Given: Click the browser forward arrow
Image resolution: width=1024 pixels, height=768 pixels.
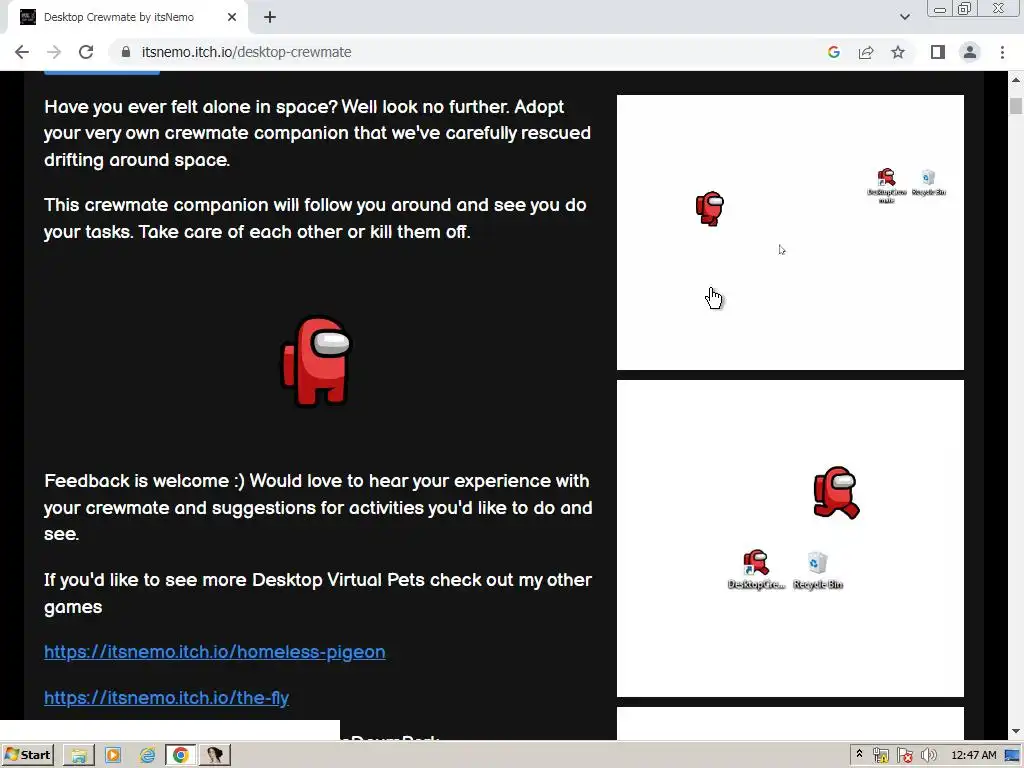Looking at the screenshot, I should pos(54,52).
